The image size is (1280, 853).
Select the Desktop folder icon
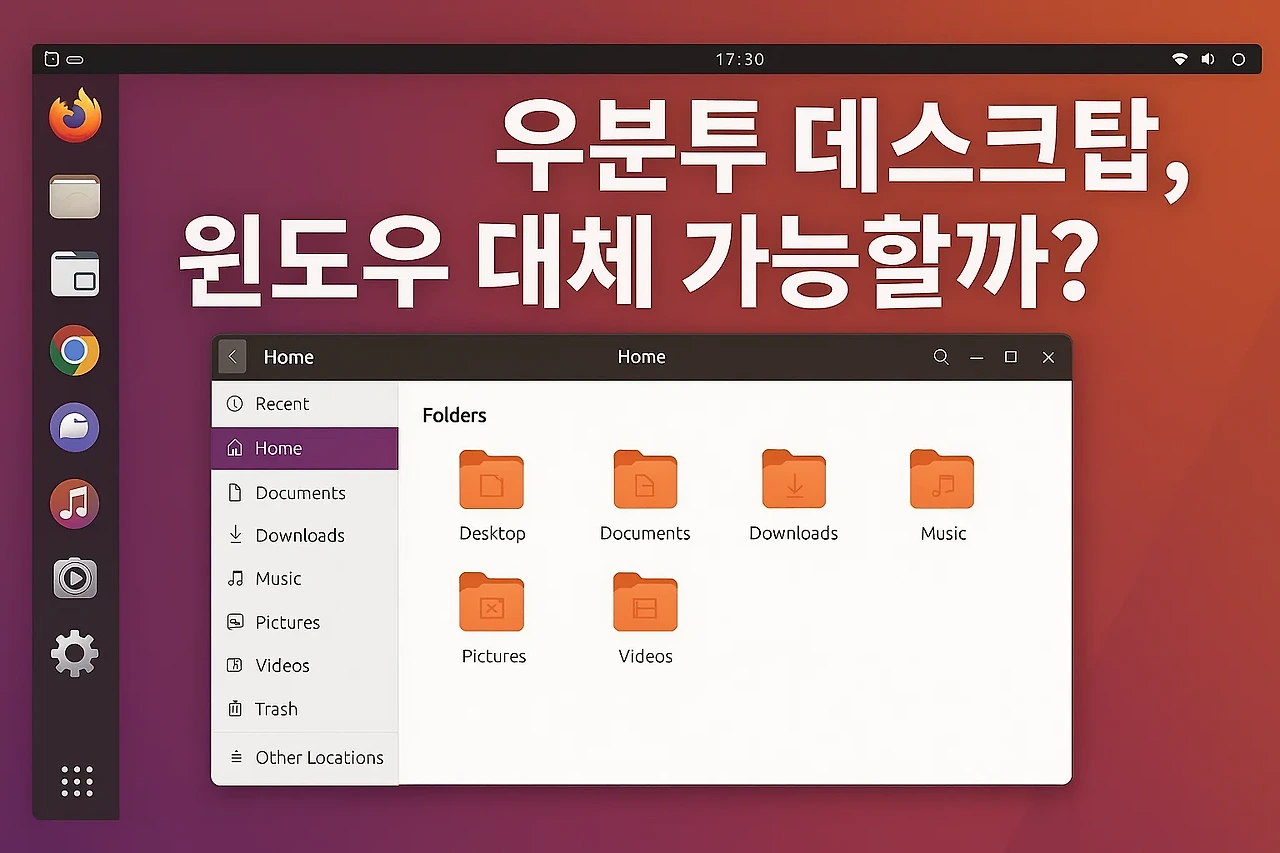pos(492,480)
